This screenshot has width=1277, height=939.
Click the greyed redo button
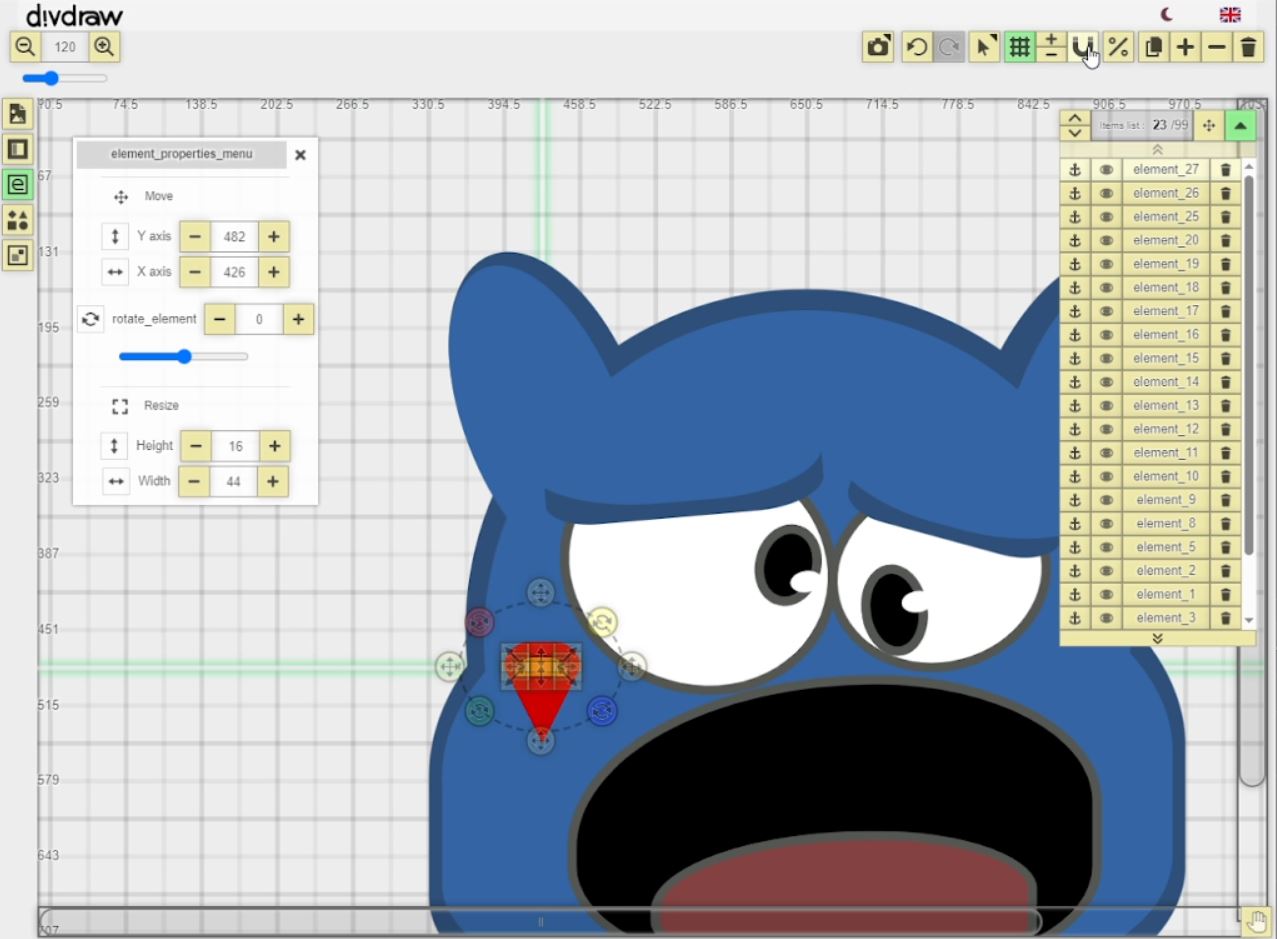click(x=949, y=47)
